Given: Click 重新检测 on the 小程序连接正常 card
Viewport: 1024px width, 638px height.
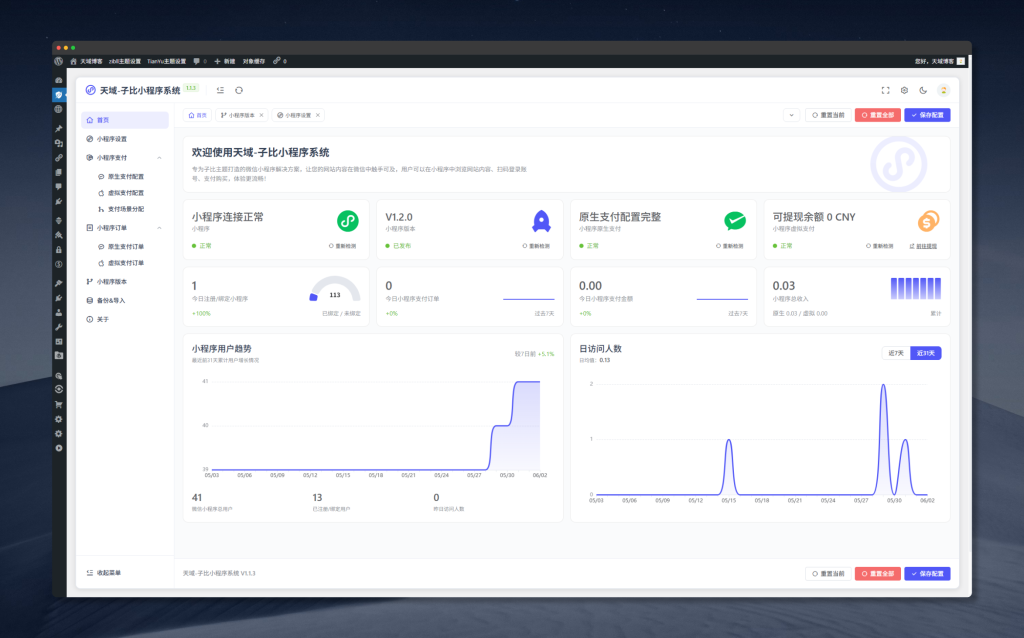Looking at the screenshot, I should [x=343, y=246].
